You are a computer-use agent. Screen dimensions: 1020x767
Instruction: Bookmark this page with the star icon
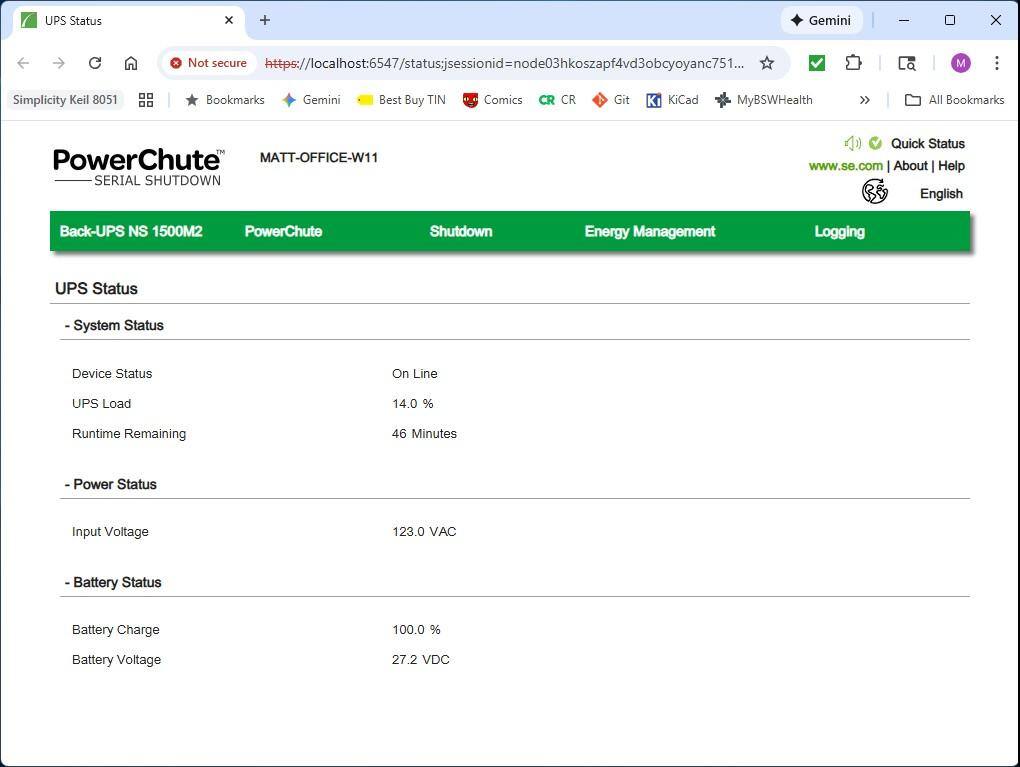[x=767, y=63]
